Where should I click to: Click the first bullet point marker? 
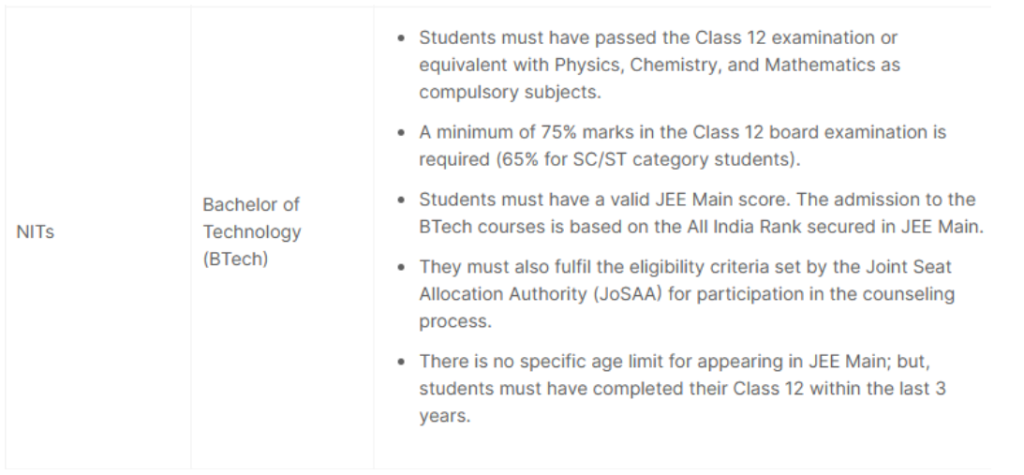pyautogui.click(x=402, y=39)
